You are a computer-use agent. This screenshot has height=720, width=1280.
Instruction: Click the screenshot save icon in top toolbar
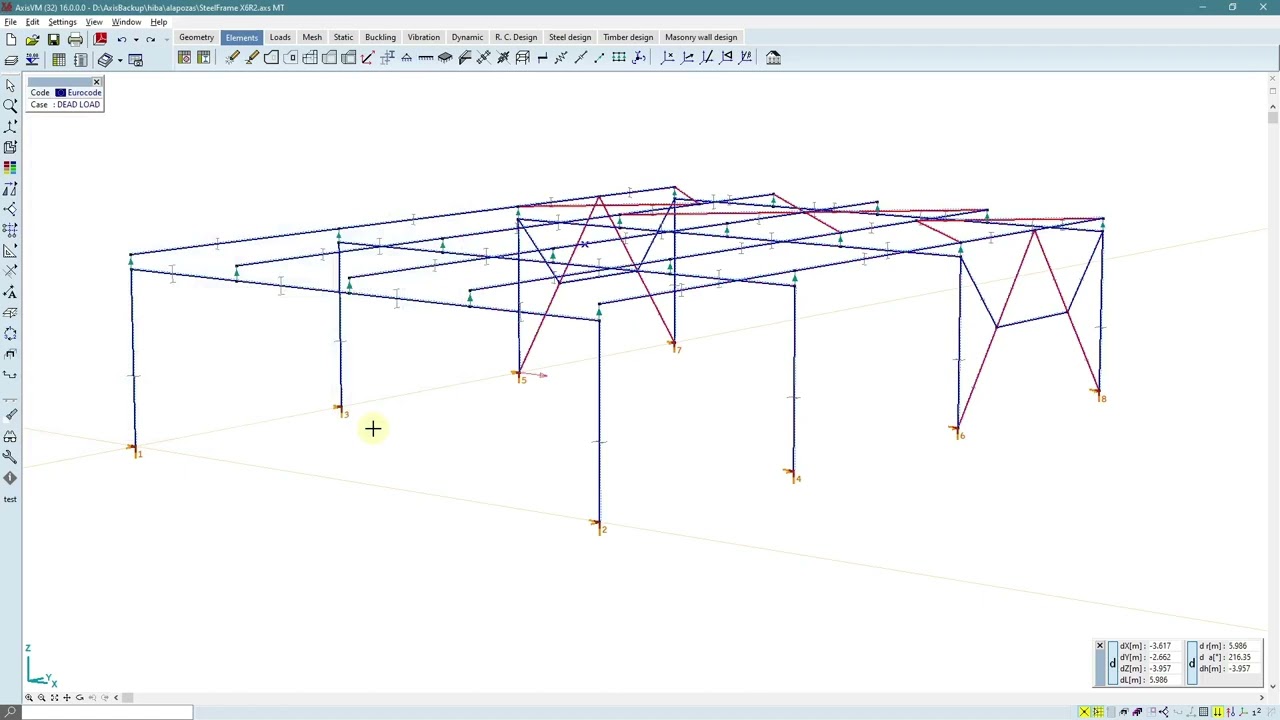click(x=136, y=60)
